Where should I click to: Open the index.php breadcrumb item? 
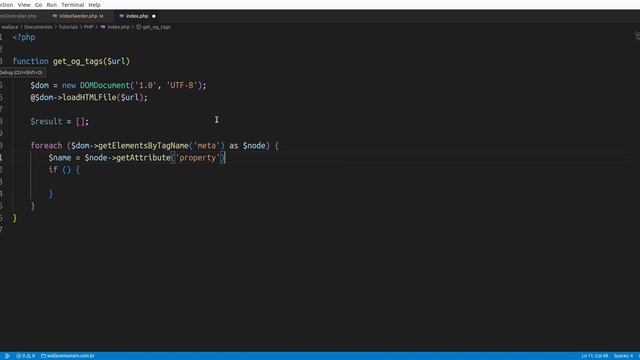coord(118,27)
